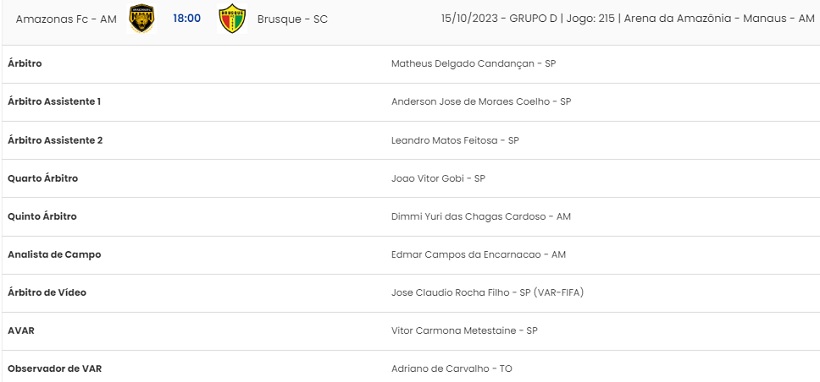Click the Brusque team crest
Image resolution: width=820 pixels, height=382 pixels.
point(233,19)
